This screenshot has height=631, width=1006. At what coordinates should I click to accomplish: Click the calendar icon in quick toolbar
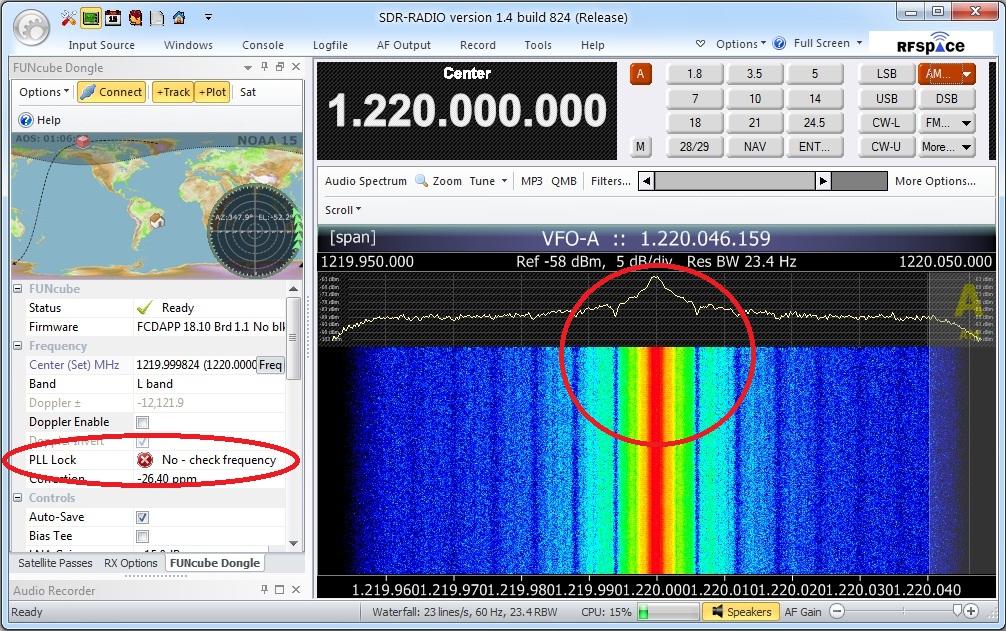(x=112, y=18)
